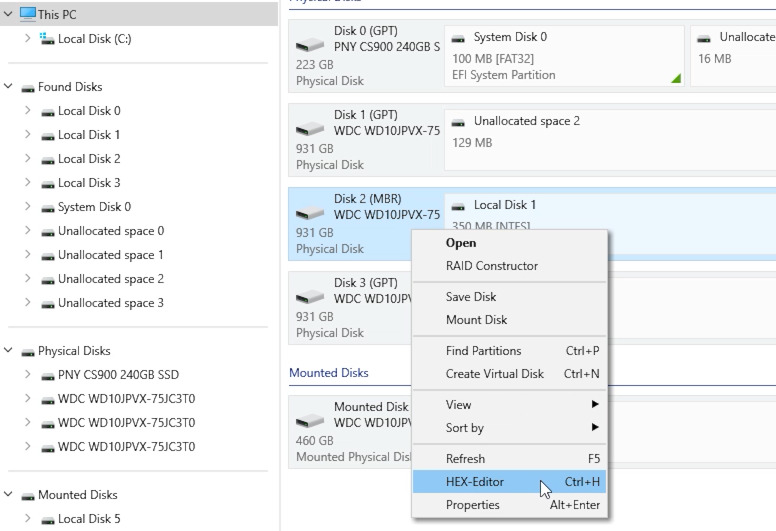The width and height of the screenshot is (776, 531).
Task: Click the System Disk 0 tree icon
Action: pos(48,208)
